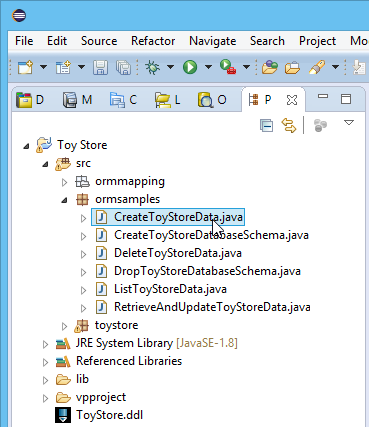Click the New Java Project wizards icon
The height and width of the screenshot is (427, 369).
[x=63, y=67]
